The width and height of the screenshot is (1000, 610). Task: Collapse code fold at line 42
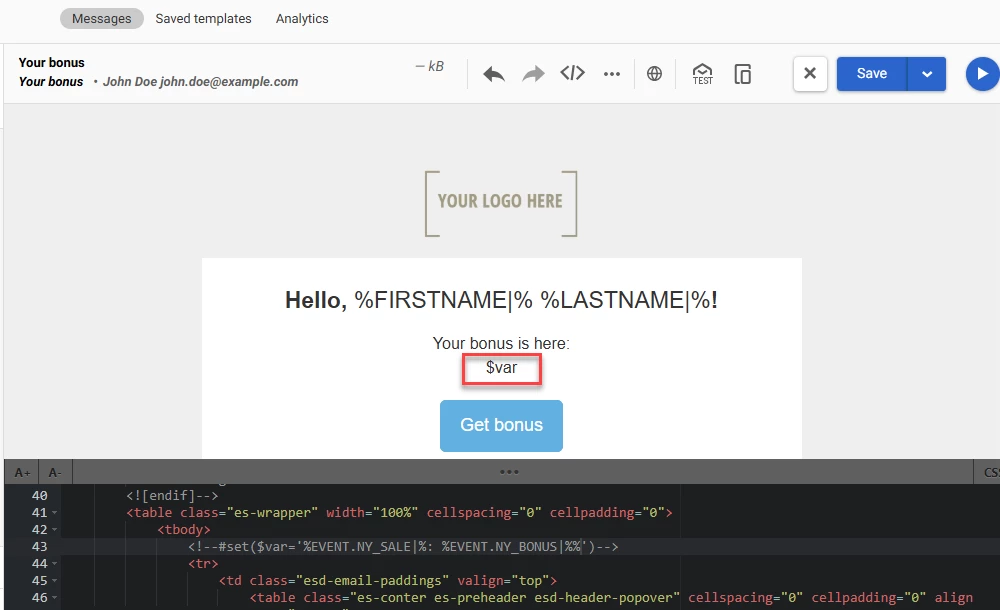point(54,530)
